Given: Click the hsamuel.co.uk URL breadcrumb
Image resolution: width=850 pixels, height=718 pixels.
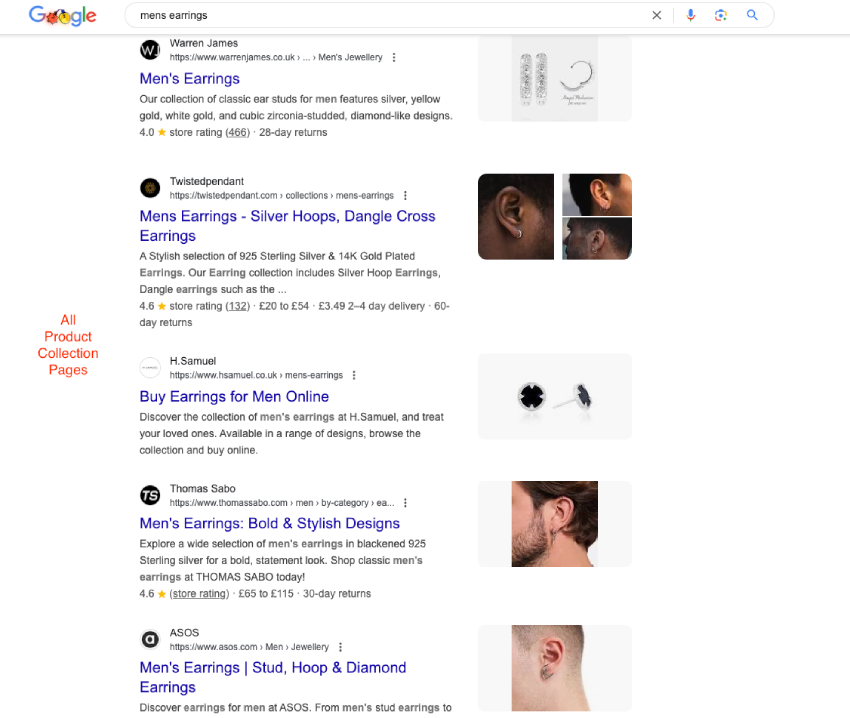Looking at the screenshot, I should point(256,375).
